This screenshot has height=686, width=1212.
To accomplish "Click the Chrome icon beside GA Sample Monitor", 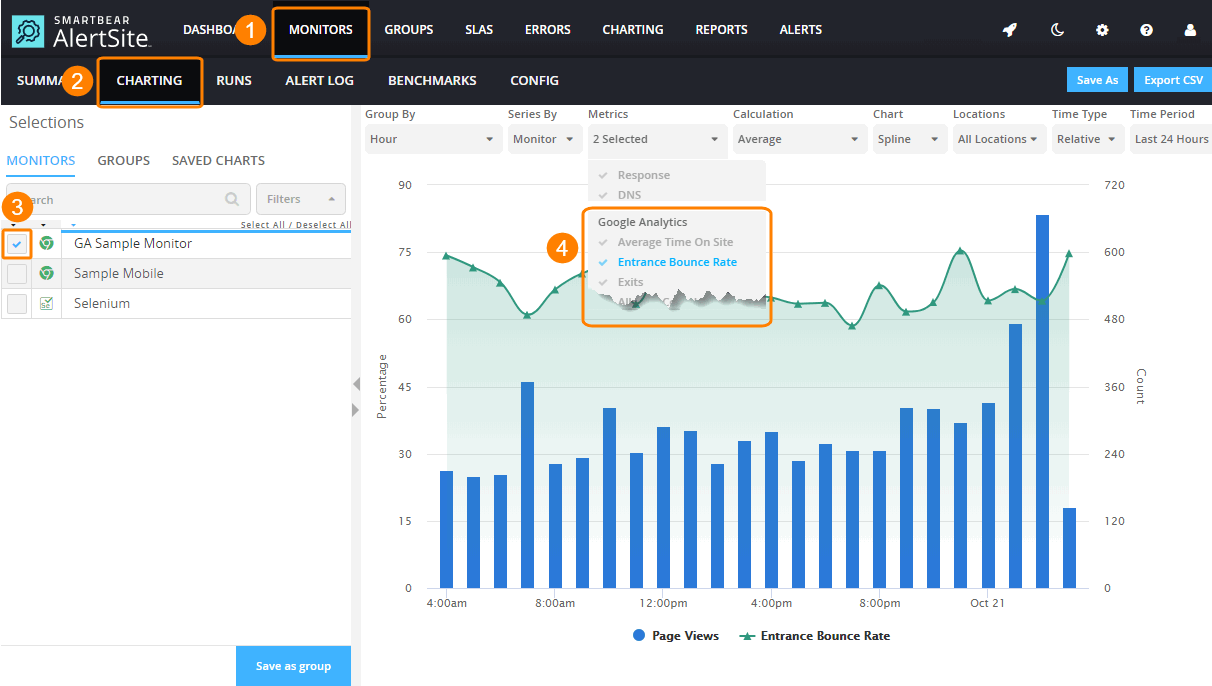I will 46,243.
